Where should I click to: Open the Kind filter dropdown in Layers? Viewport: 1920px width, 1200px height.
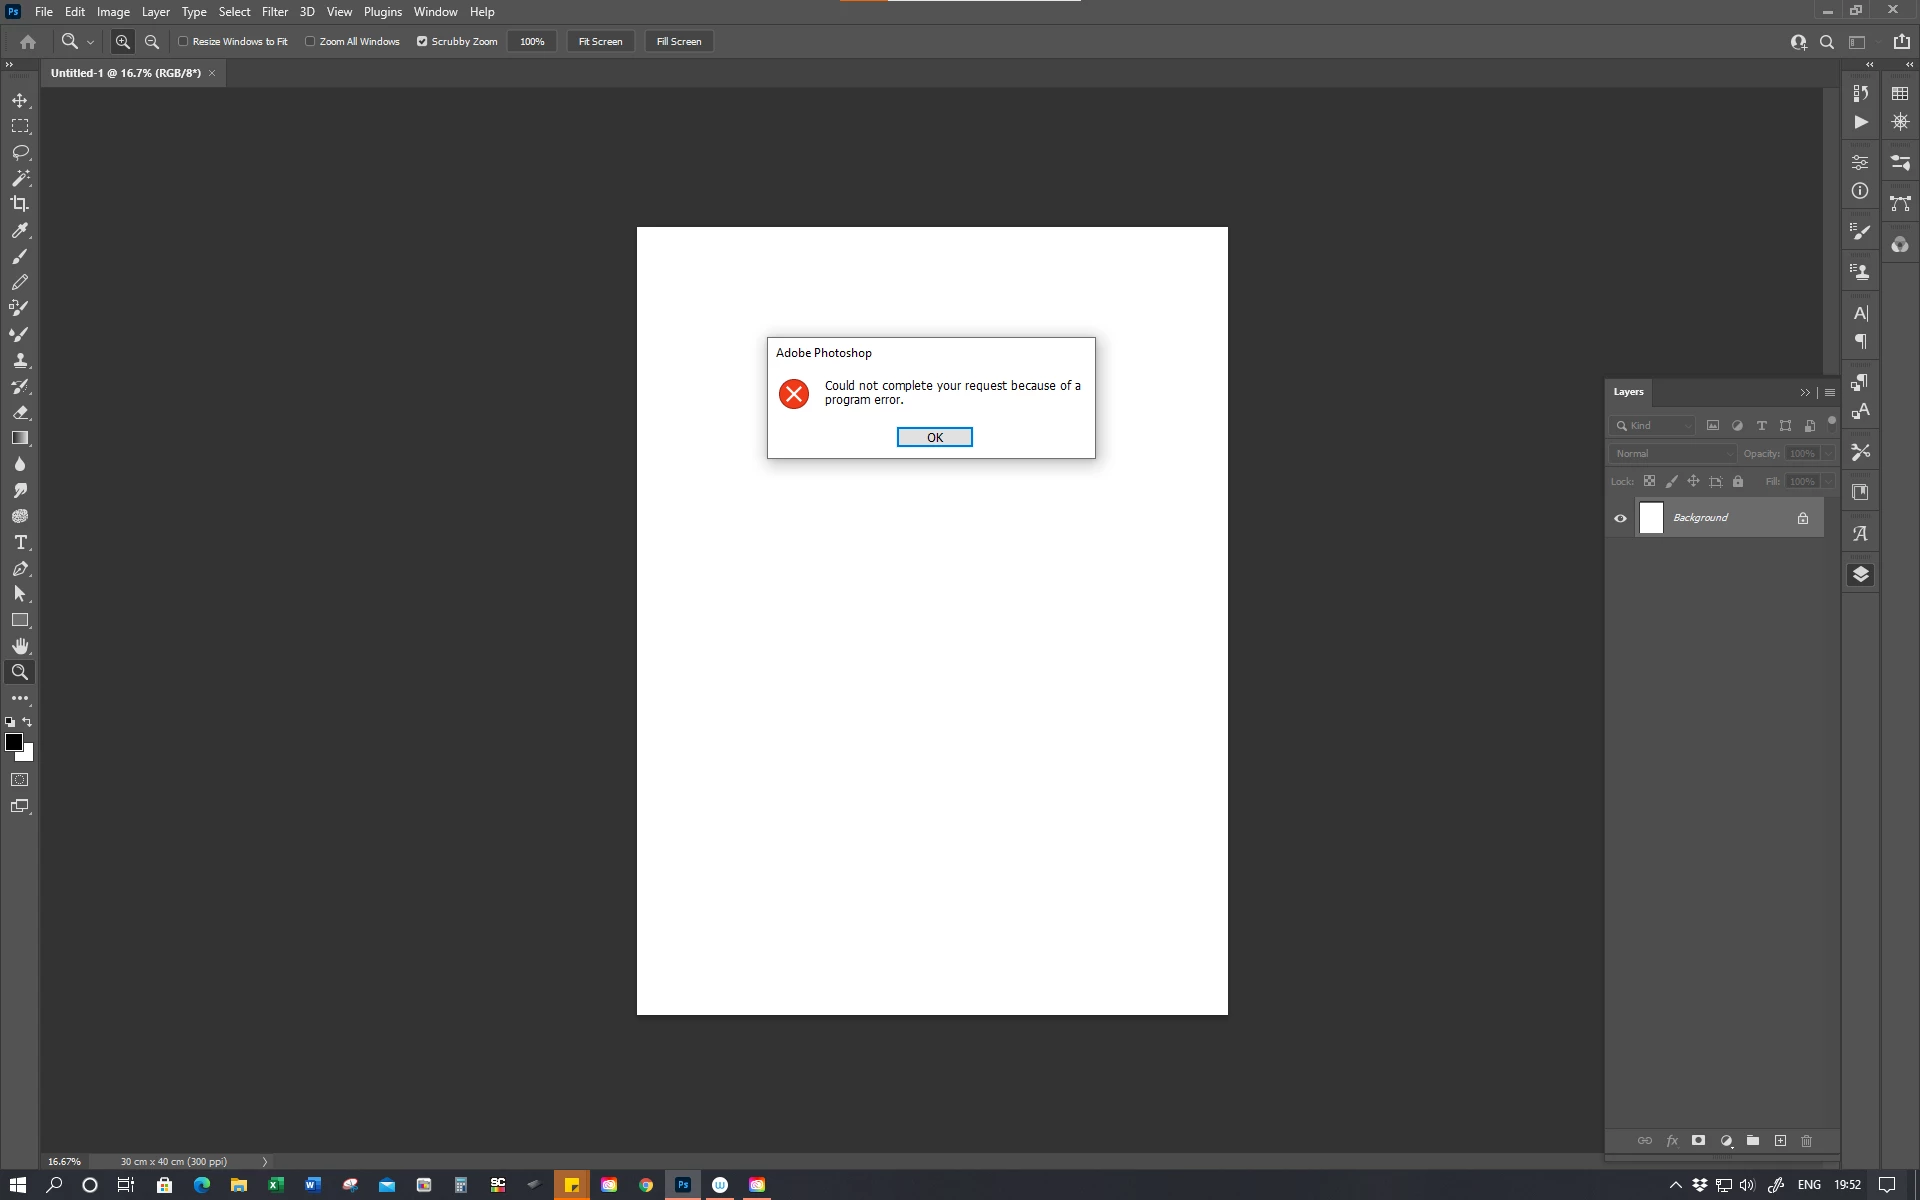click(1652, 426)
